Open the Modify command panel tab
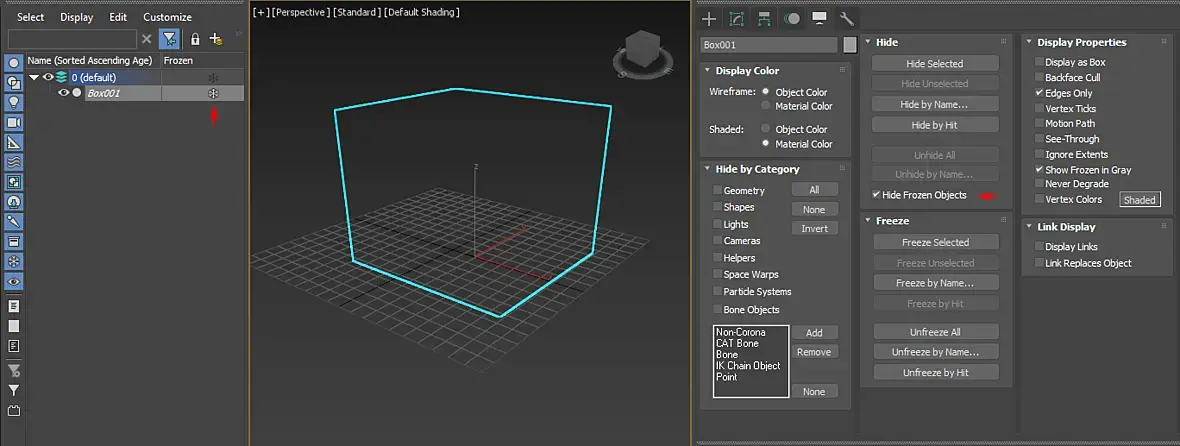 click(737, 19)
